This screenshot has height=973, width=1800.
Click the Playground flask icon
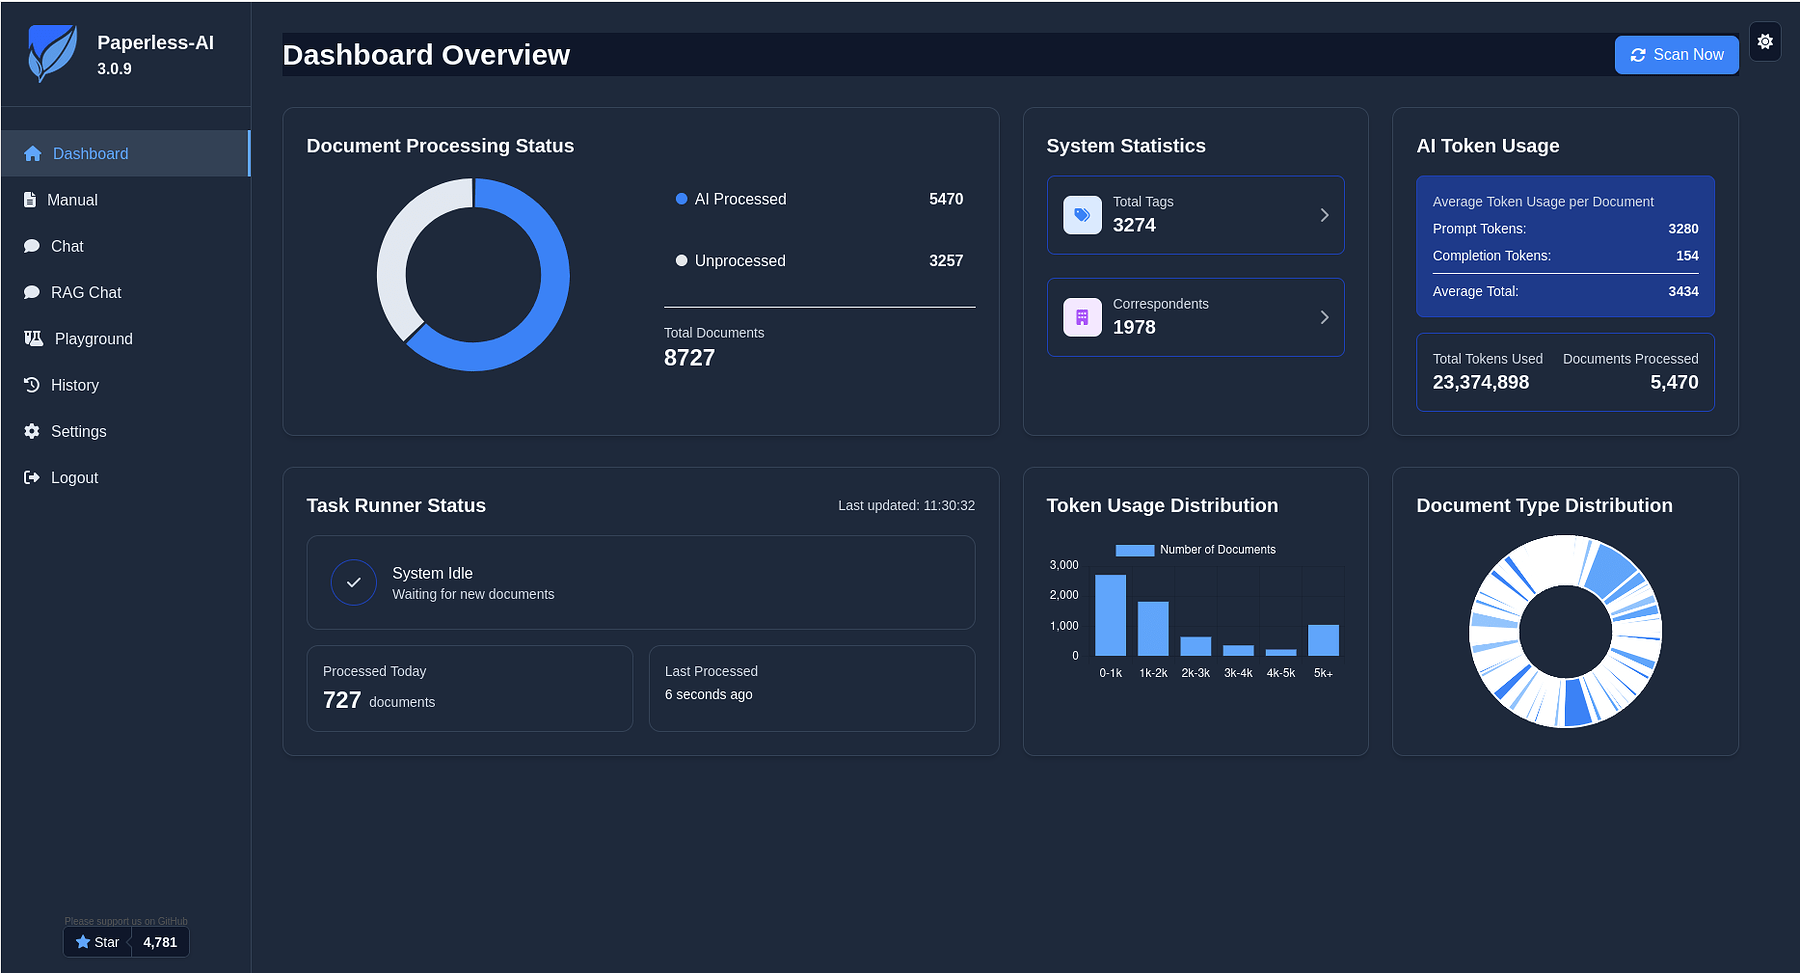pos(34,339)
